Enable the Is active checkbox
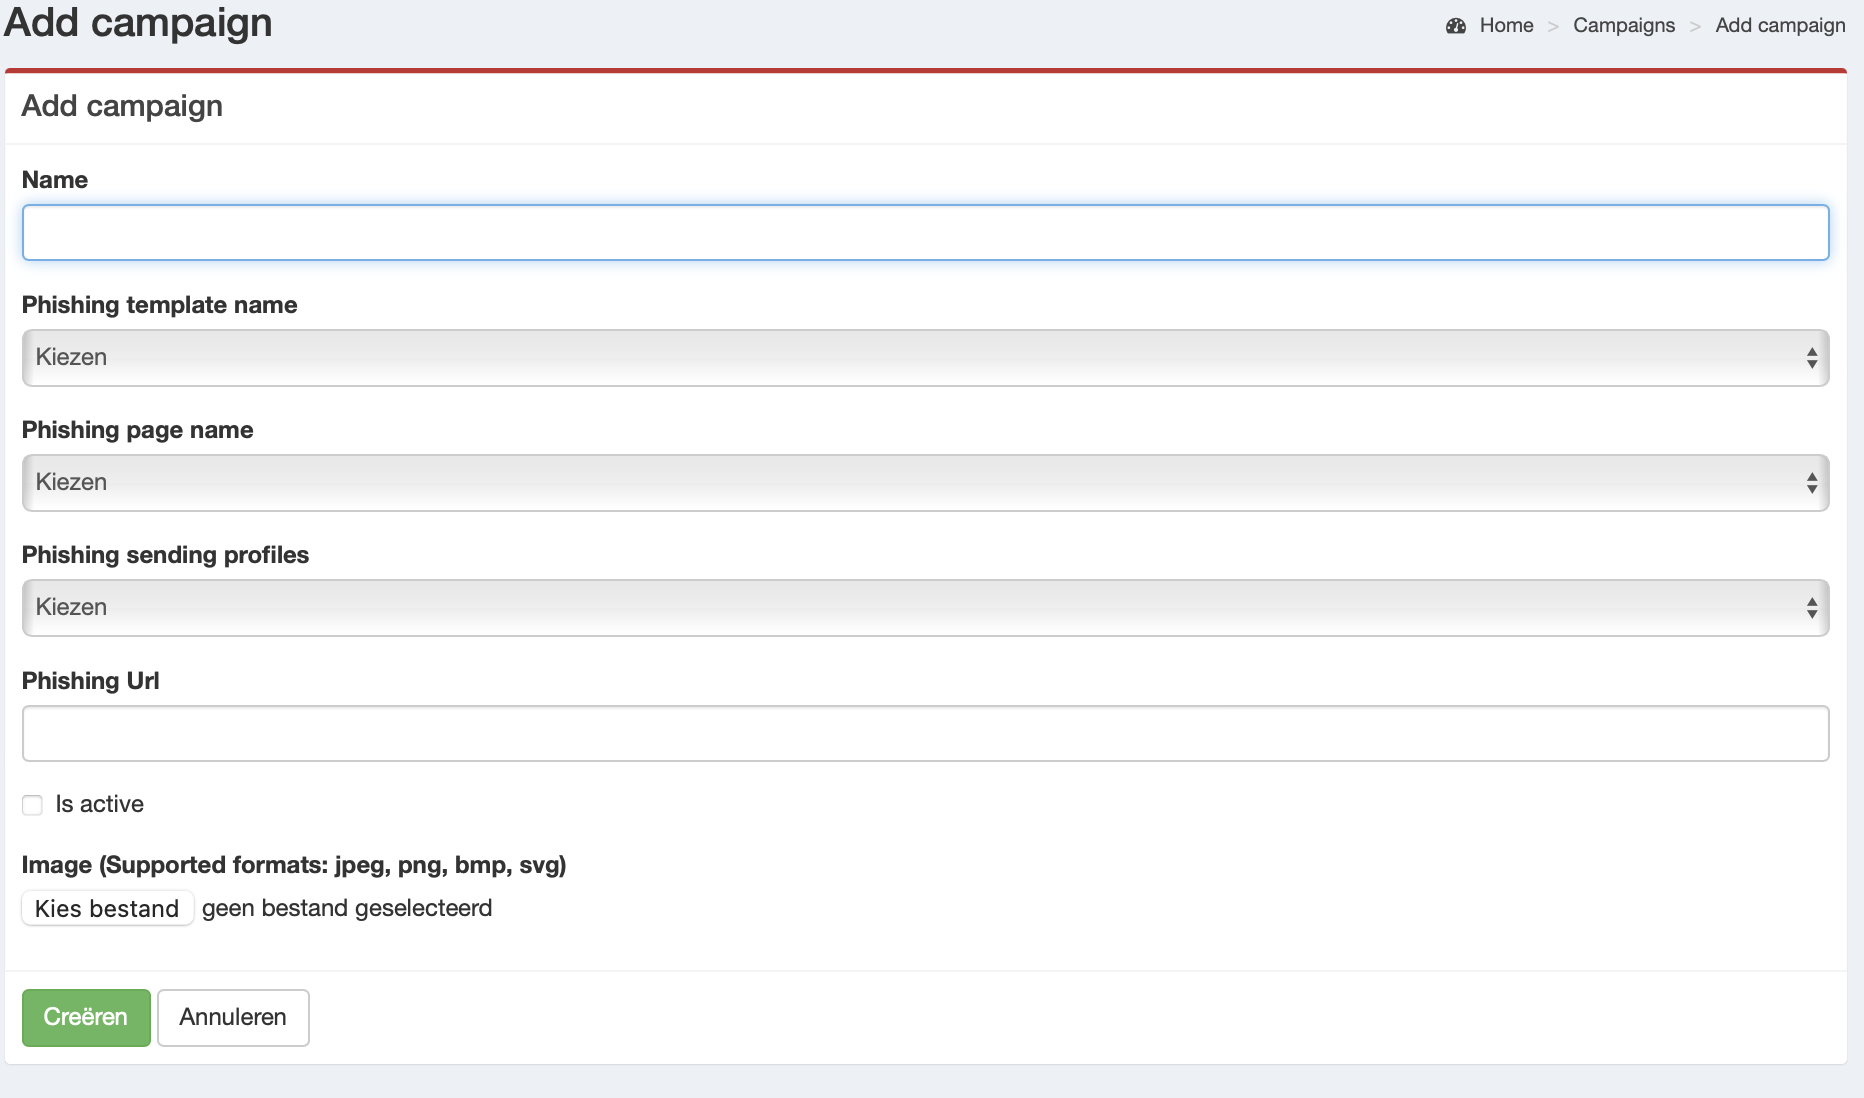Screen dimensions: 1864x1098 (x=33, y=805)
